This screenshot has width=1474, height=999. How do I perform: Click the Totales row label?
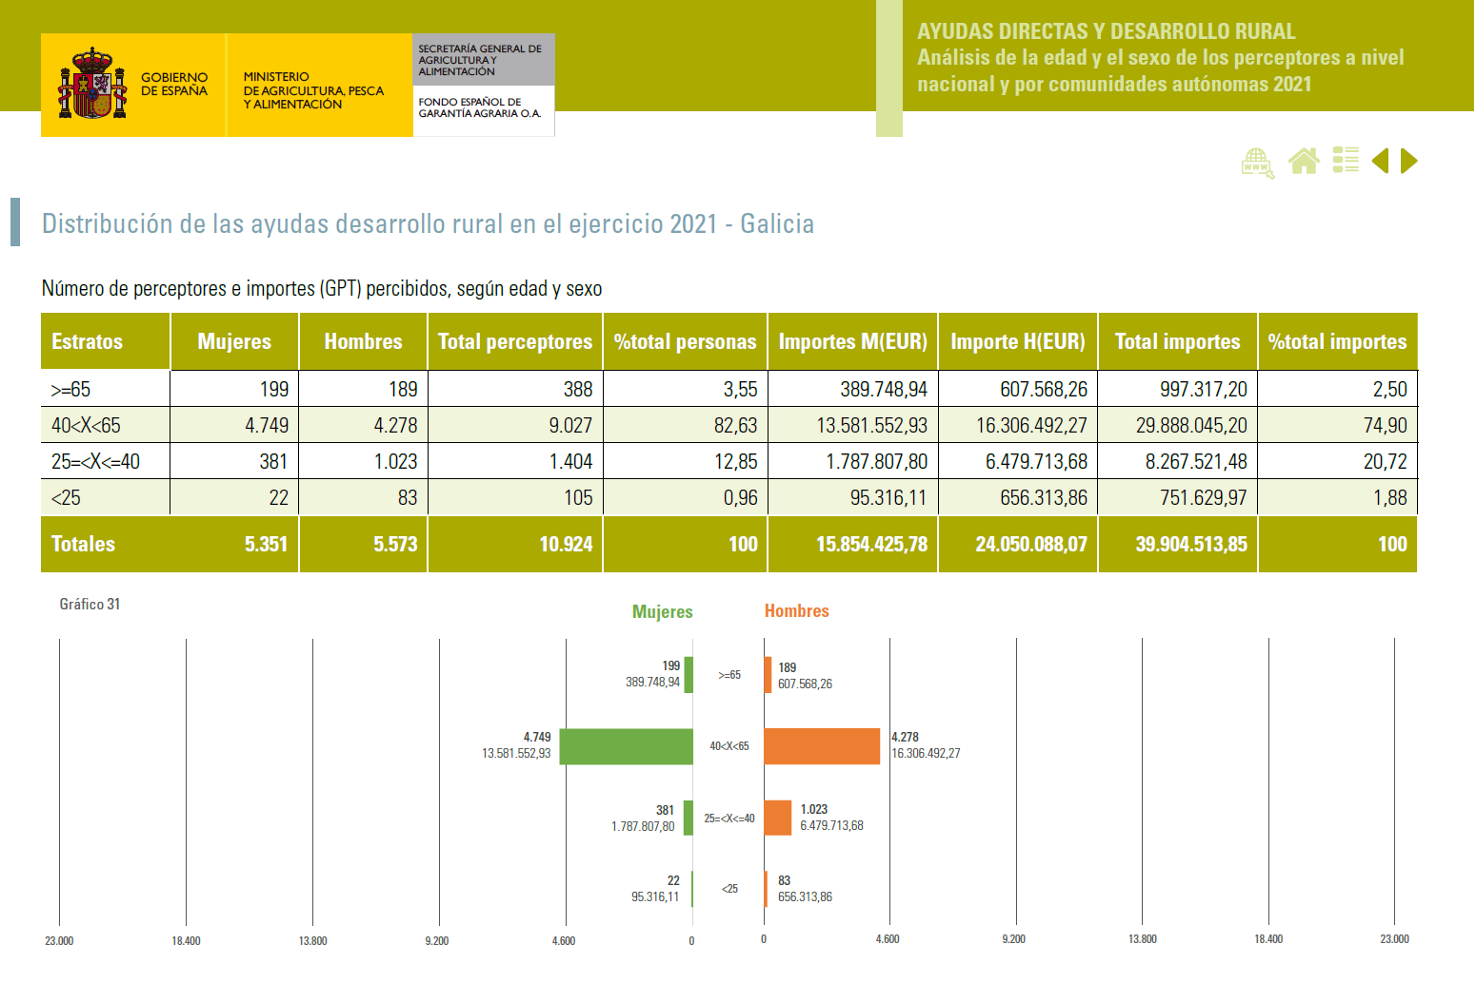point(83,544)
